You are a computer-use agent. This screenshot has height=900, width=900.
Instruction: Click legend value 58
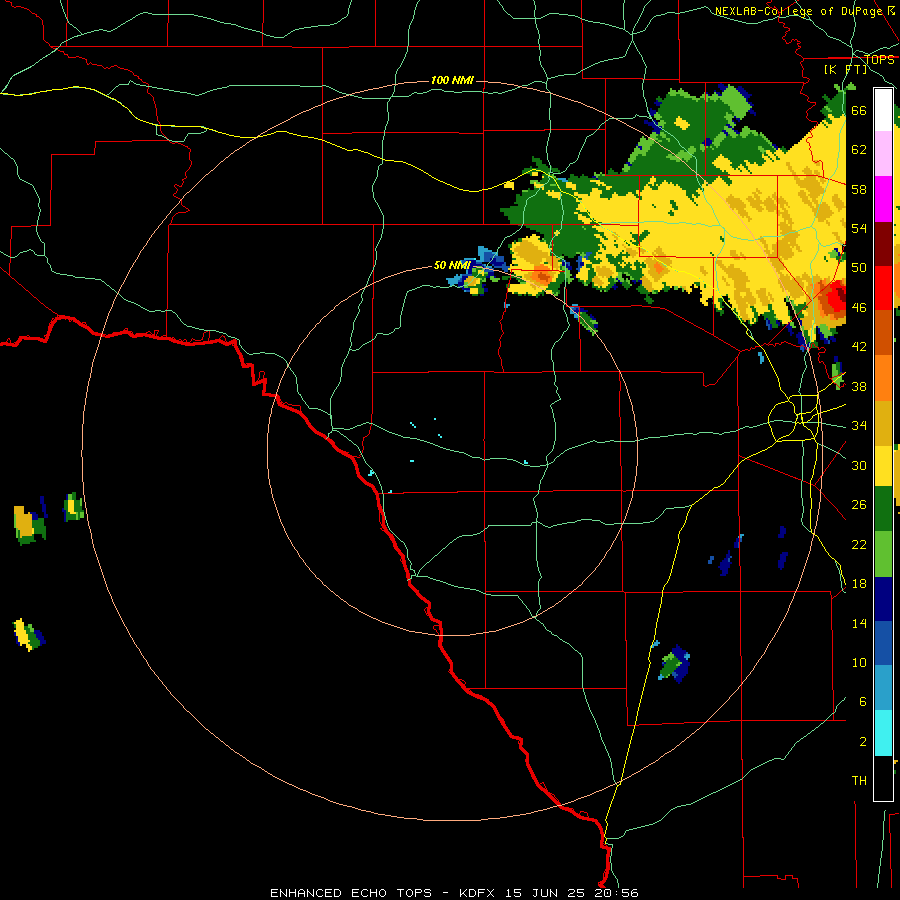[x=859, y=189]
